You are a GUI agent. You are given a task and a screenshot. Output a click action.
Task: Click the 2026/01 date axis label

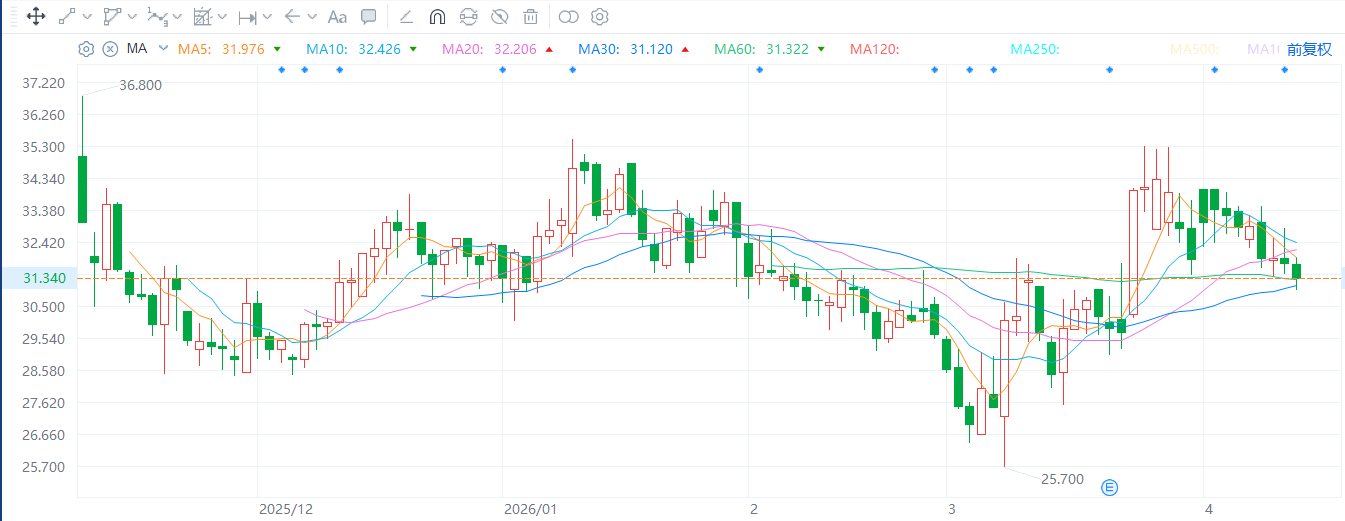pyautogui.click(x=530, y=509)
